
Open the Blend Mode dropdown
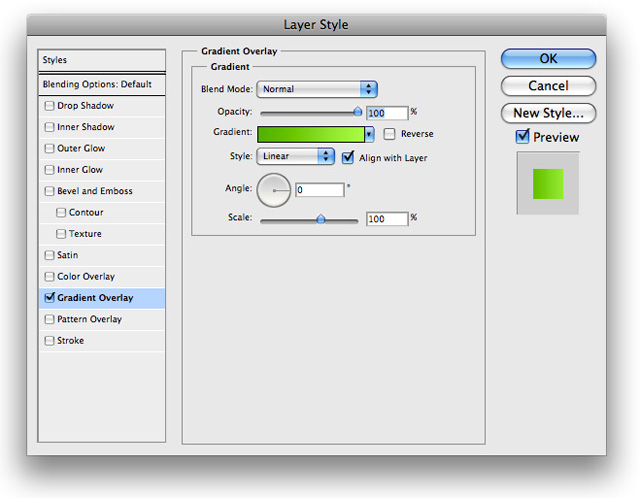(317, 89)
